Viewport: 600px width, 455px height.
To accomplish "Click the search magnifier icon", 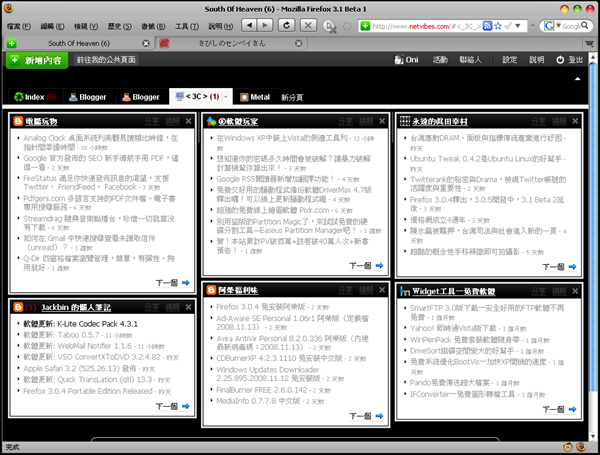I will (x=584, y=25).
